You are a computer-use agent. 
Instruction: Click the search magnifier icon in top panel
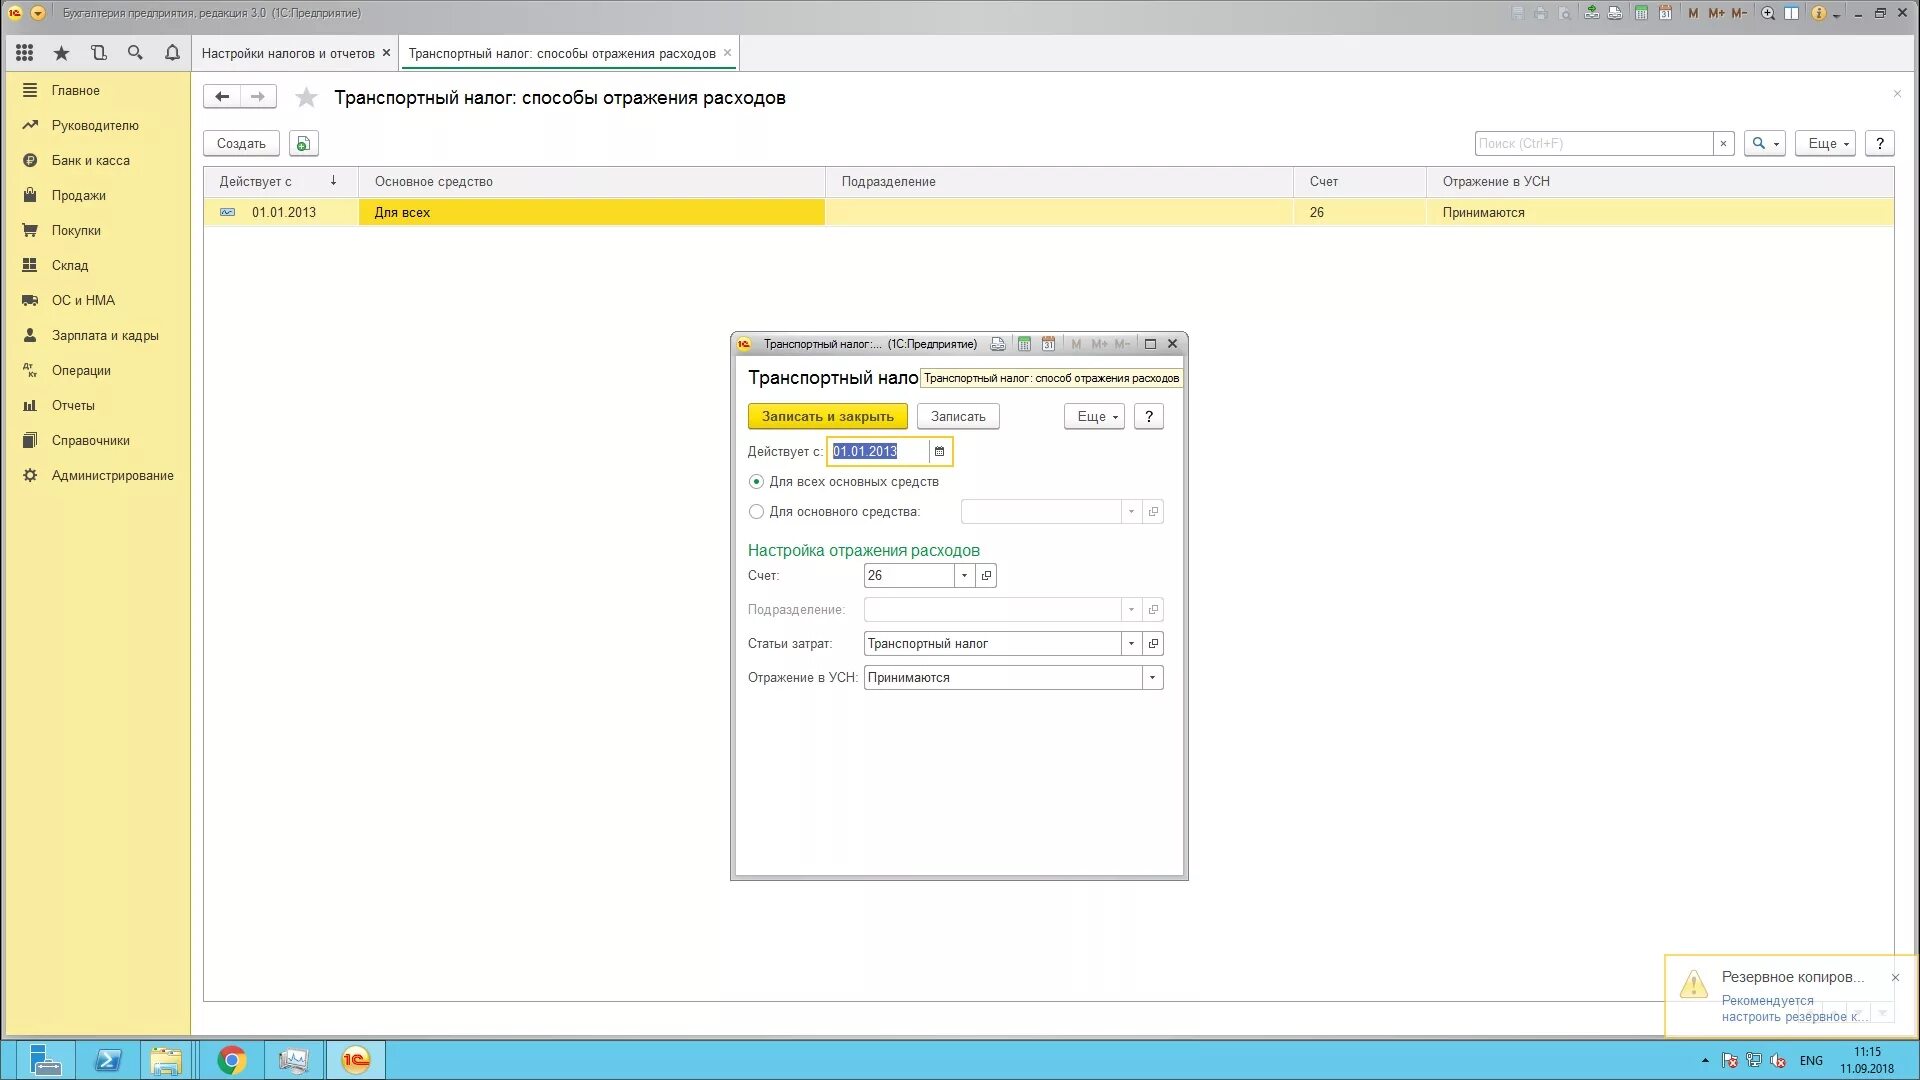pyautogui.click(x=135, y=53)
